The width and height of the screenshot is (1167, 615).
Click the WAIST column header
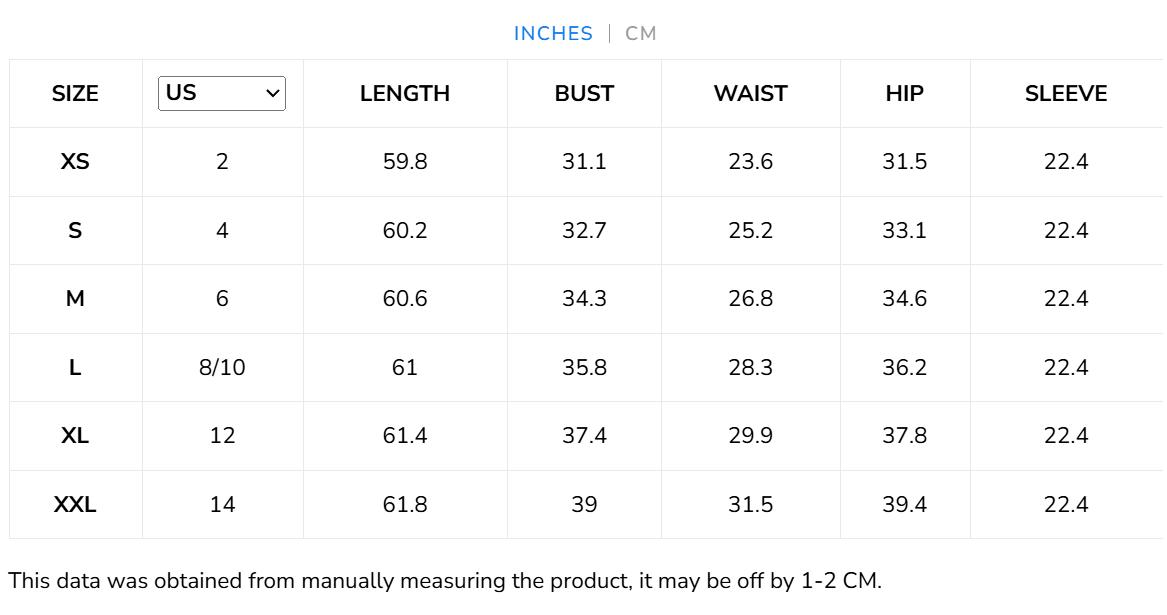pos(750,94)
